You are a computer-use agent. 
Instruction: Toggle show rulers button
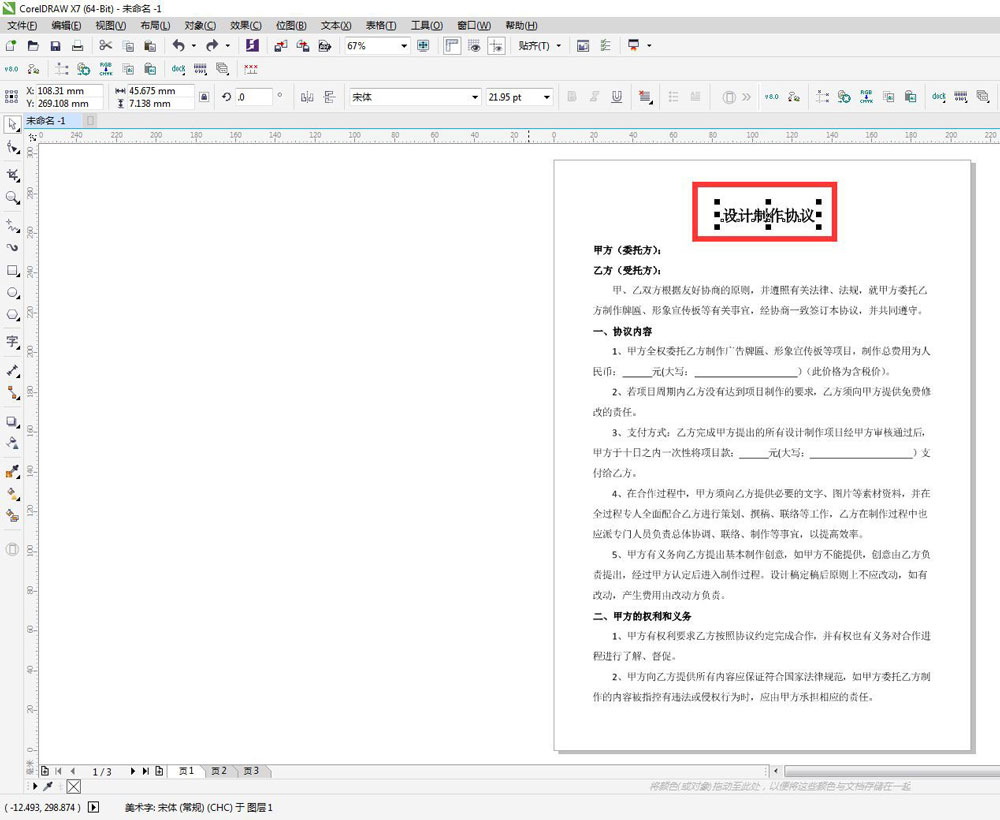click(x=452, y=46)
